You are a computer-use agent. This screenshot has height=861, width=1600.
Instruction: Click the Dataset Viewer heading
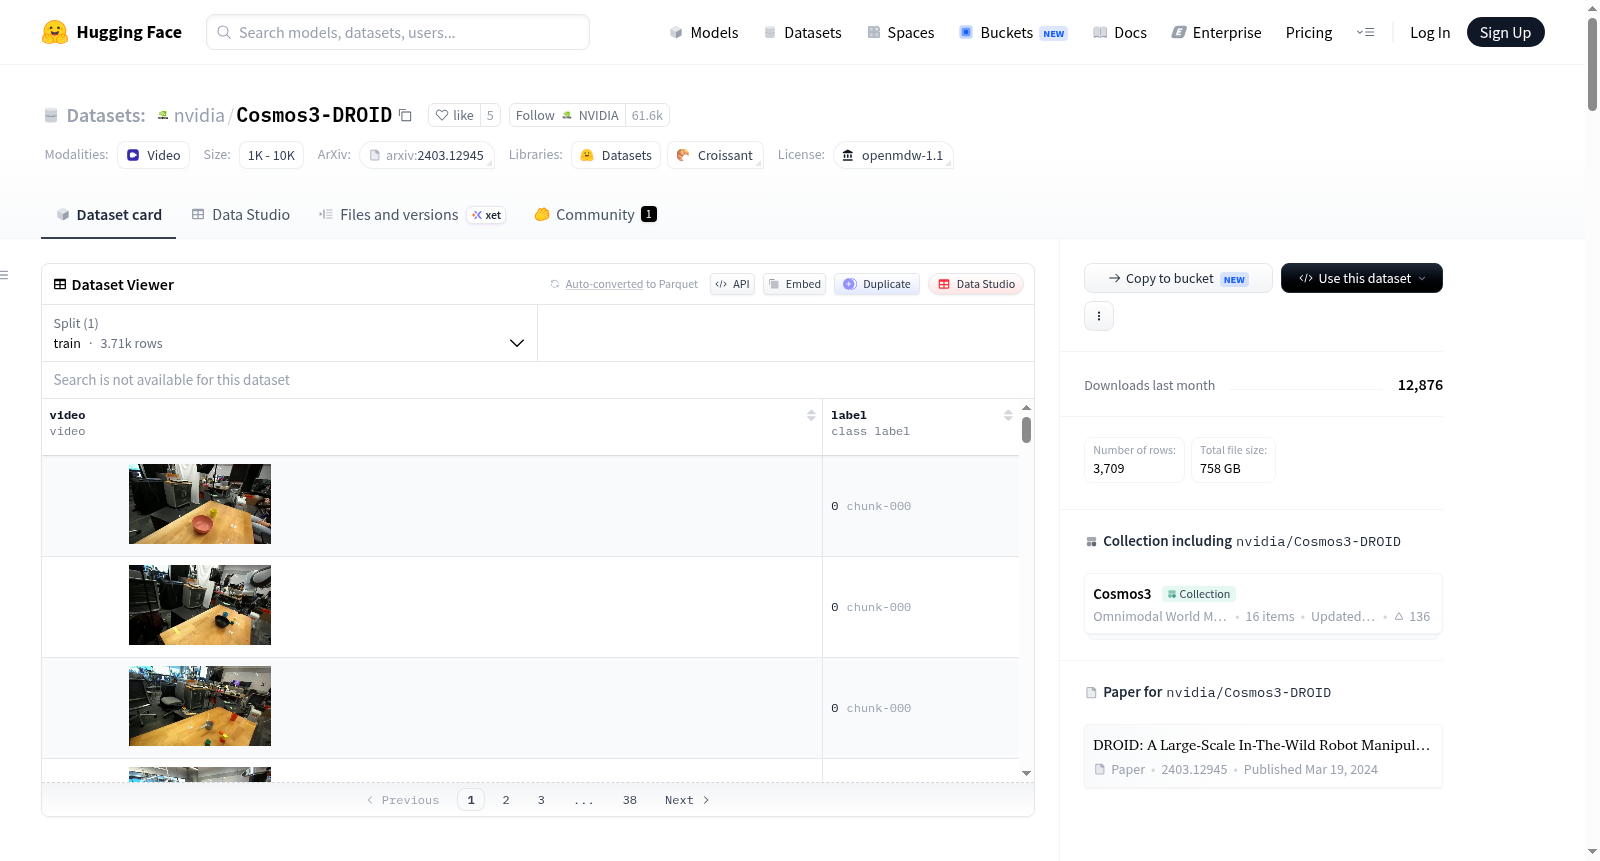(x=113, y=285)
